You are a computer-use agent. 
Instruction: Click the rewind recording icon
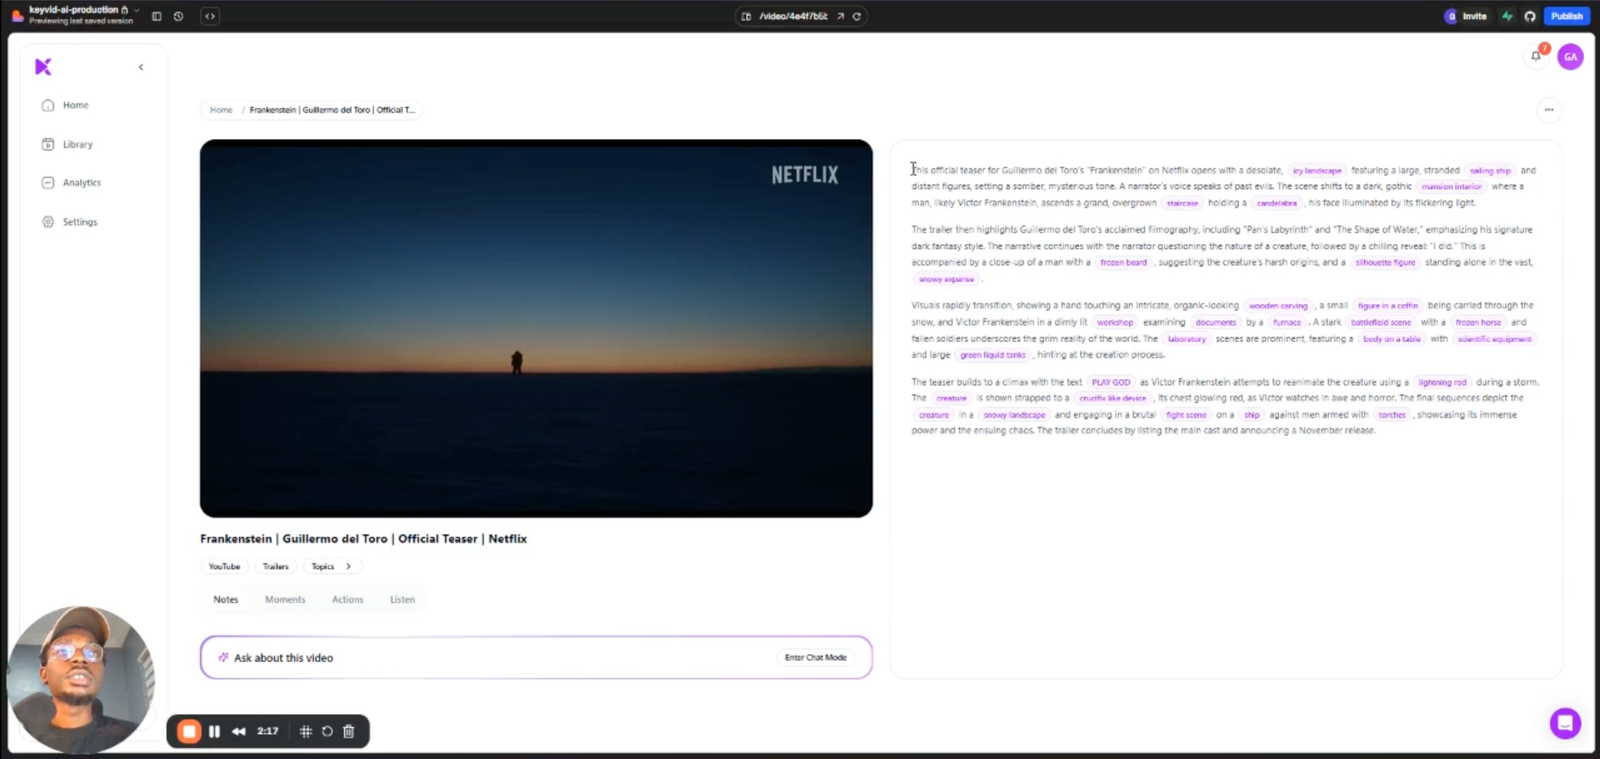coord(239,731)
